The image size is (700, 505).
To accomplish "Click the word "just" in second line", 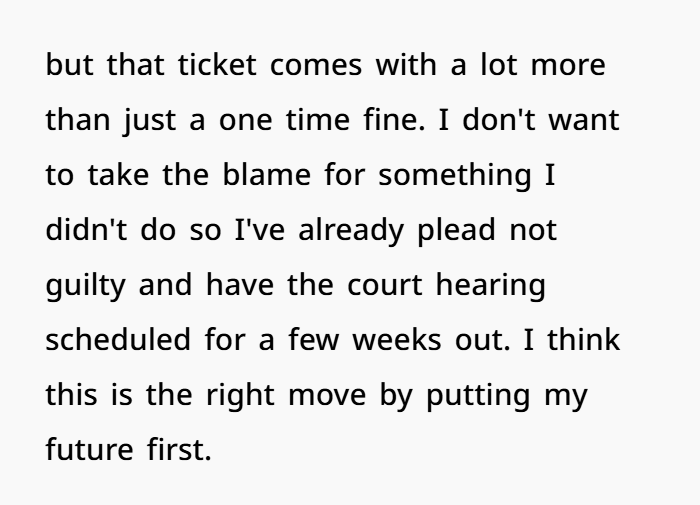I will click(x=150, y=121).
